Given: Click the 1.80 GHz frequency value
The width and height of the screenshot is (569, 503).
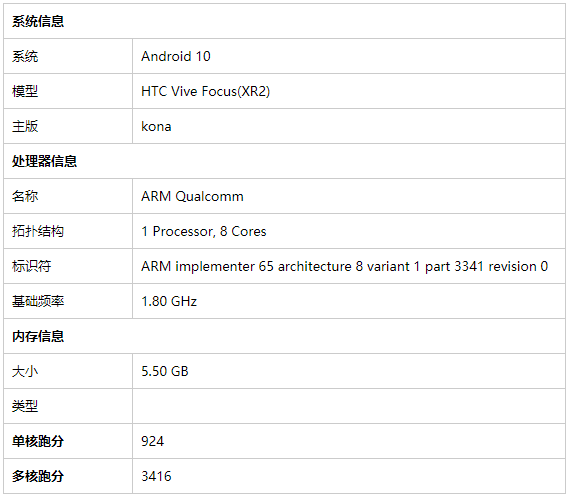Looking at the screenshot, I should click(x=169, y=302).
